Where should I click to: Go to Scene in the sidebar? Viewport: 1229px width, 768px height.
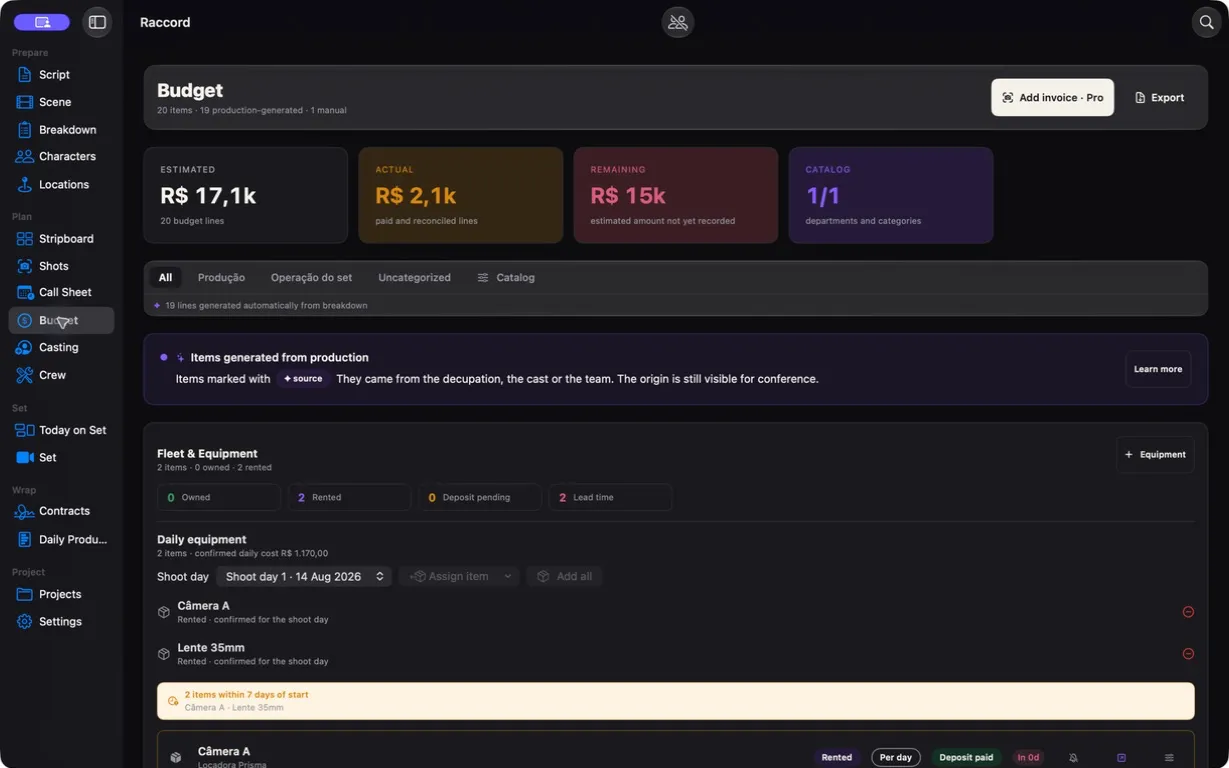pyautogui.click(x=61, y=102)
